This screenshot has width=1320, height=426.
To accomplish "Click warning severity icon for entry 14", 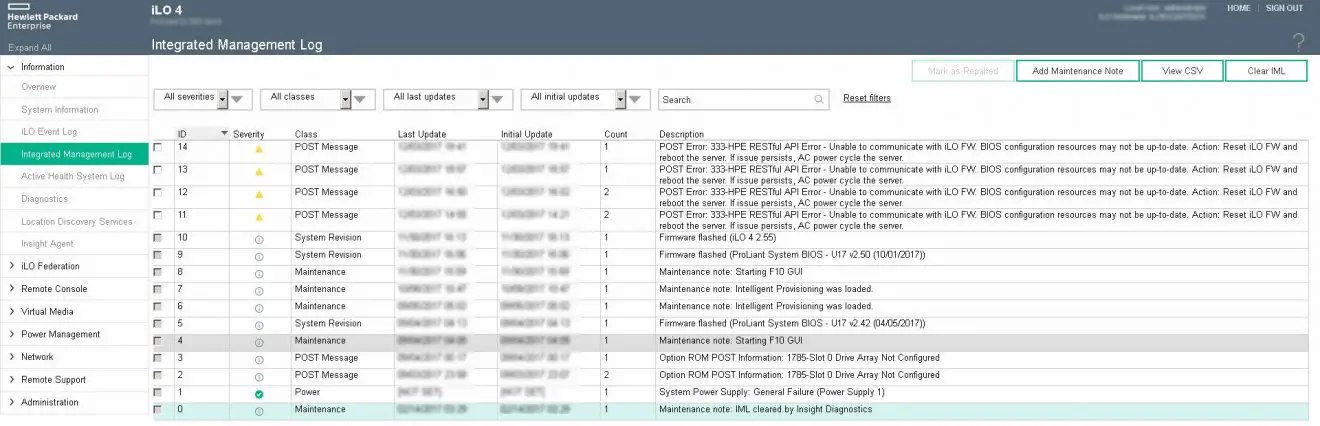I will 259,149.
